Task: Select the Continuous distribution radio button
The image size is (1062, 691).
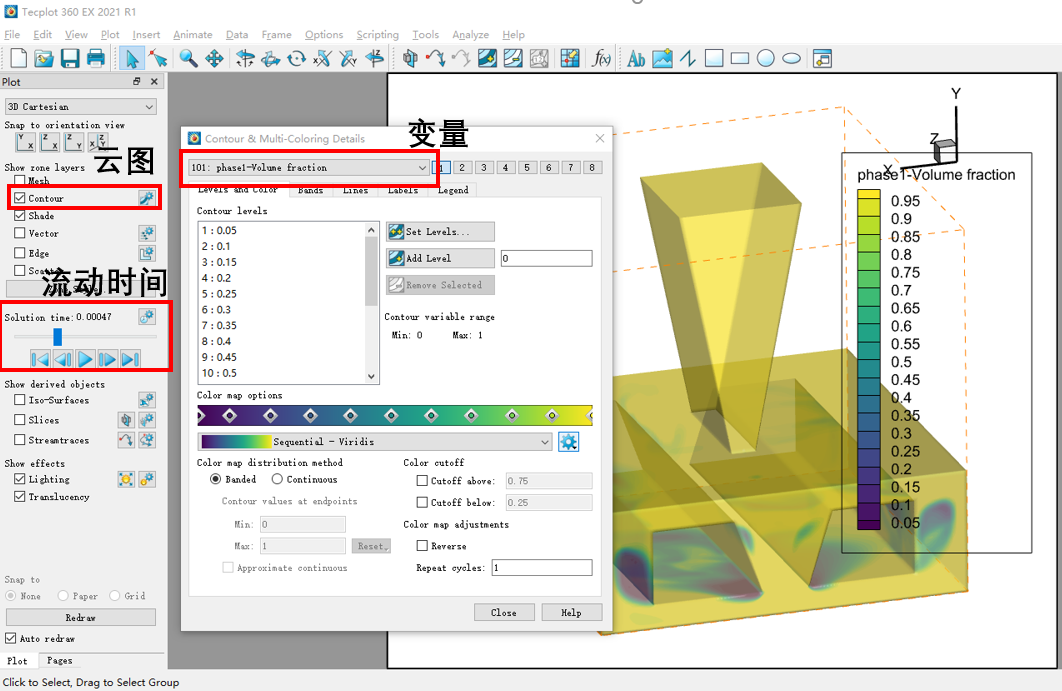Action: pyautogui.click(x=277, y=479)
